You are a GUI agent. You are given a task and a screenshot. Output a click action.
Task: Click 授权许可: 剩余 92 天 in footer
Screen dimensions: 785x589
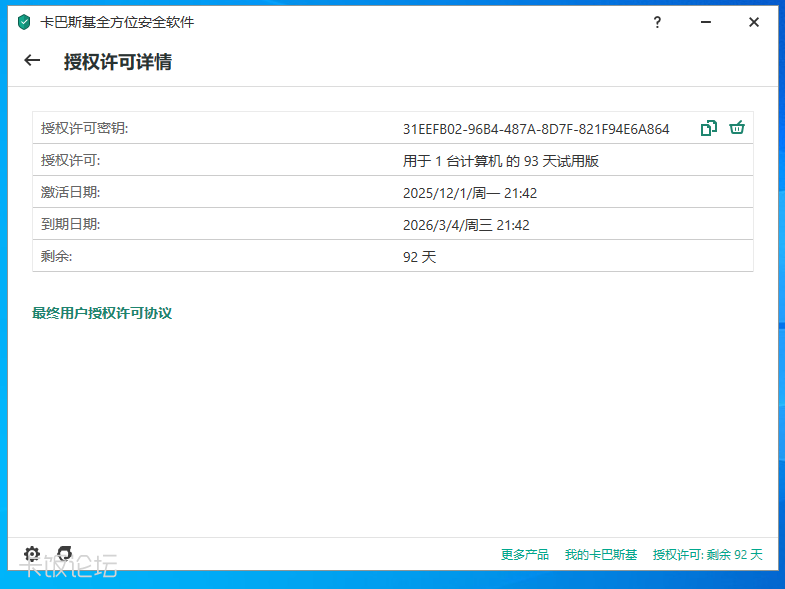tap(707, 554)
